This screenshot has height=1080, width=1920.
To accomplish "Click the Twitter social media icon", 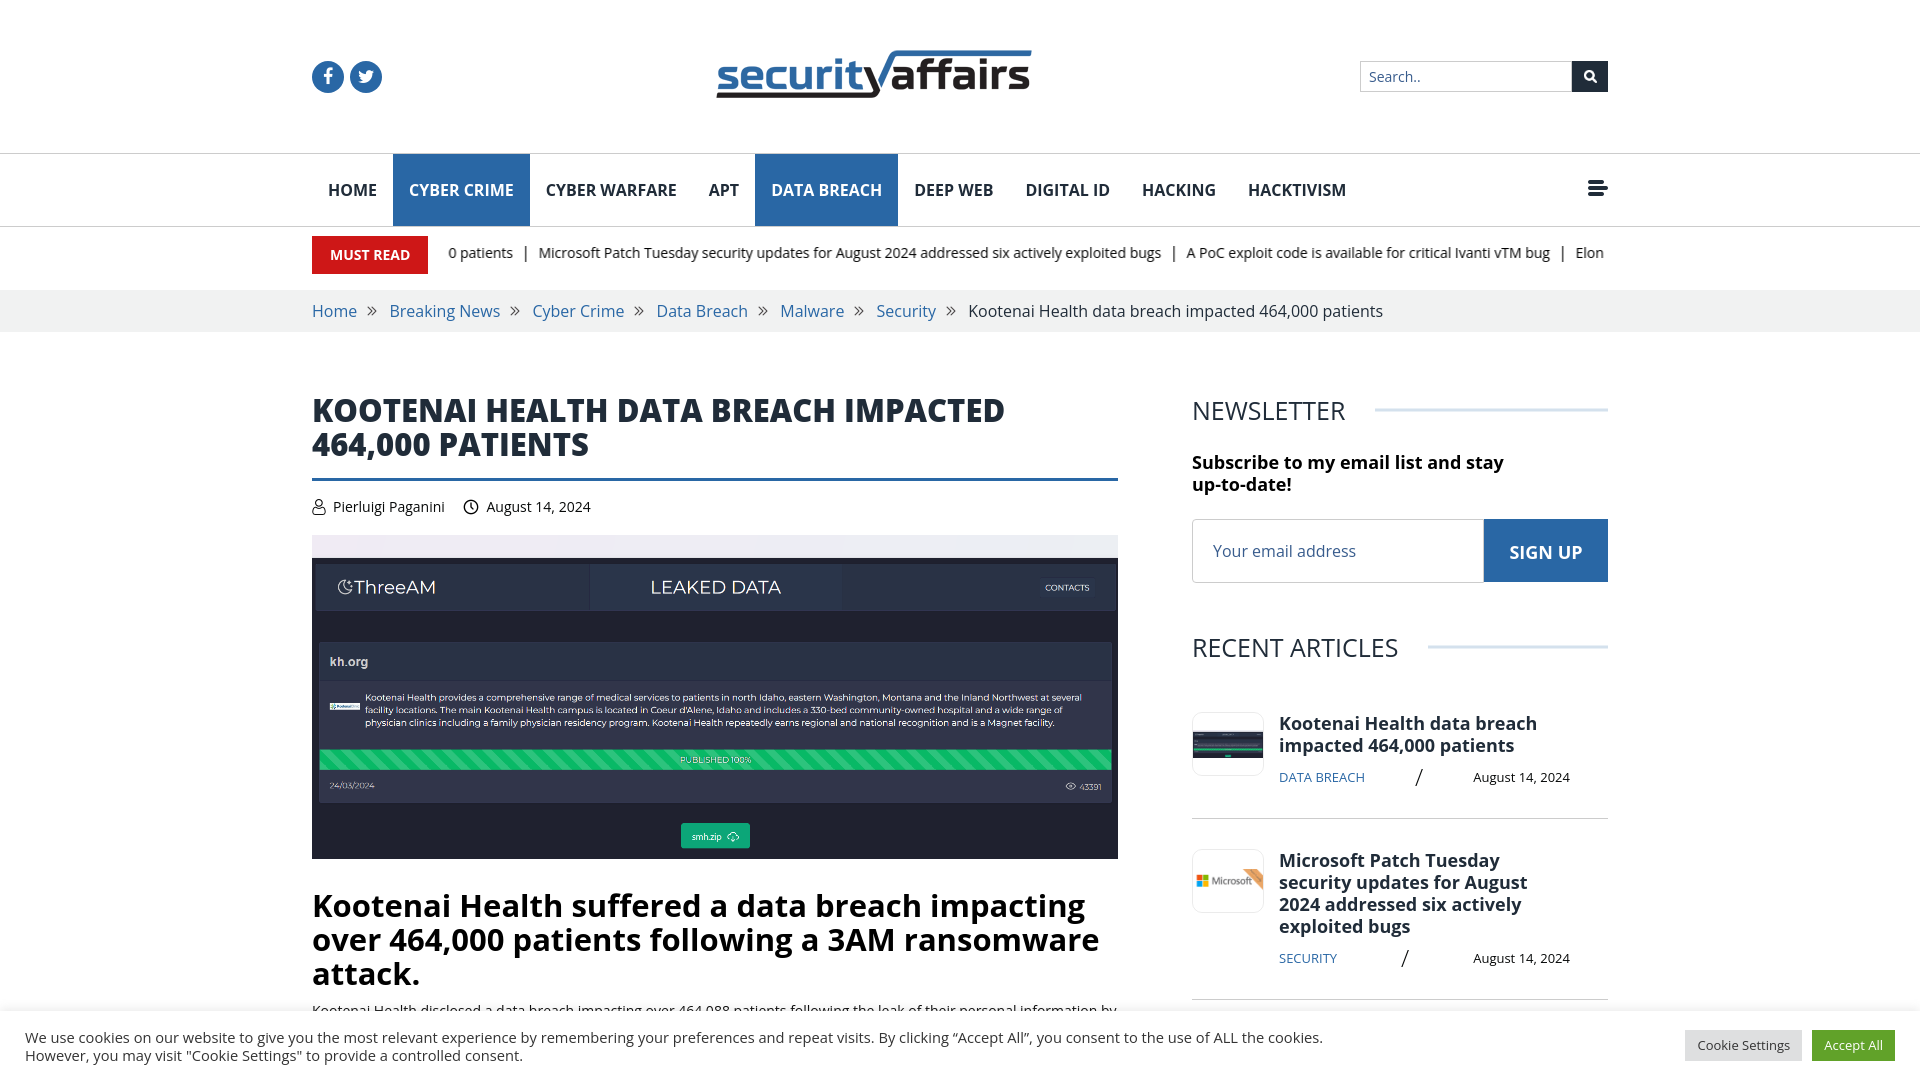I will click(365, 75).
